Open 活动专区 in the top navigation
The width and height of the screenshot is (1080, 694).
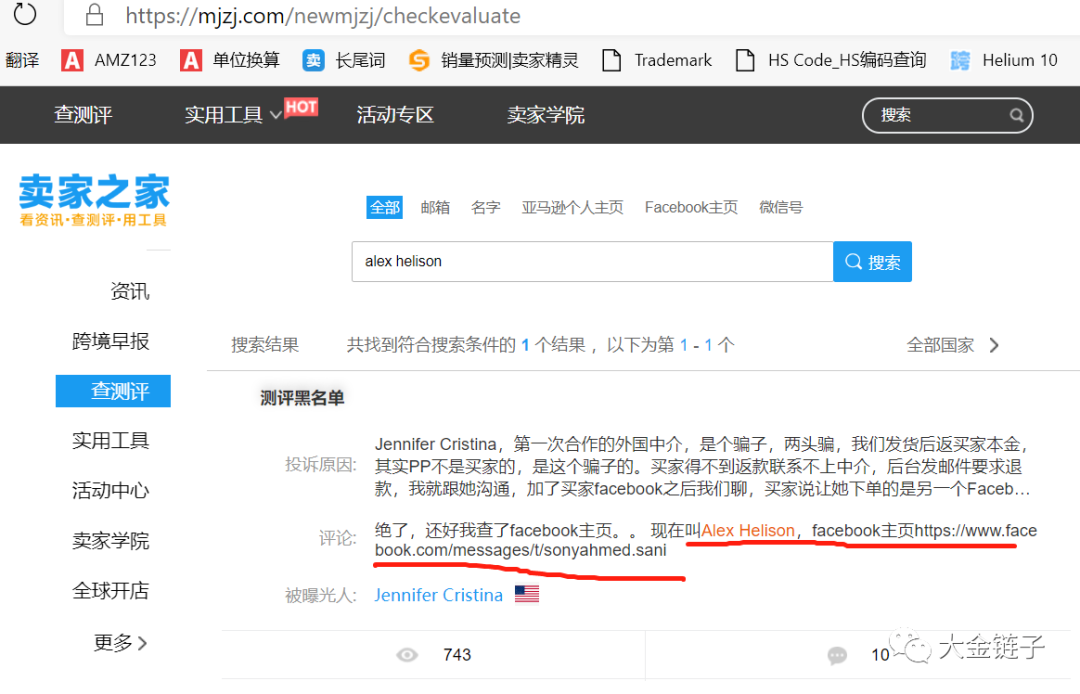394,115
